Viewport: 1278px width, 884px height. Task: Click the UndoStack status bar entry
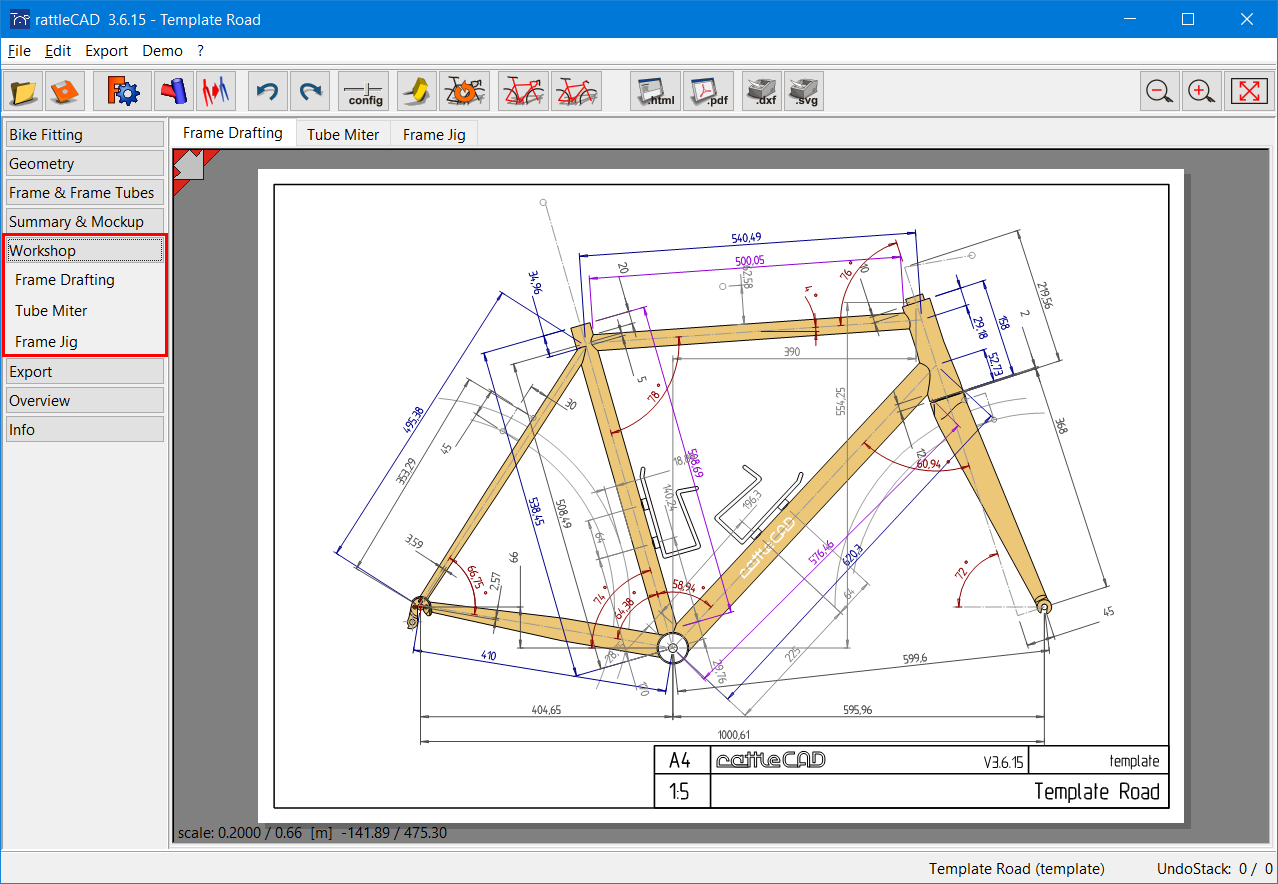pyautogui.click(x=1215, y=868)
